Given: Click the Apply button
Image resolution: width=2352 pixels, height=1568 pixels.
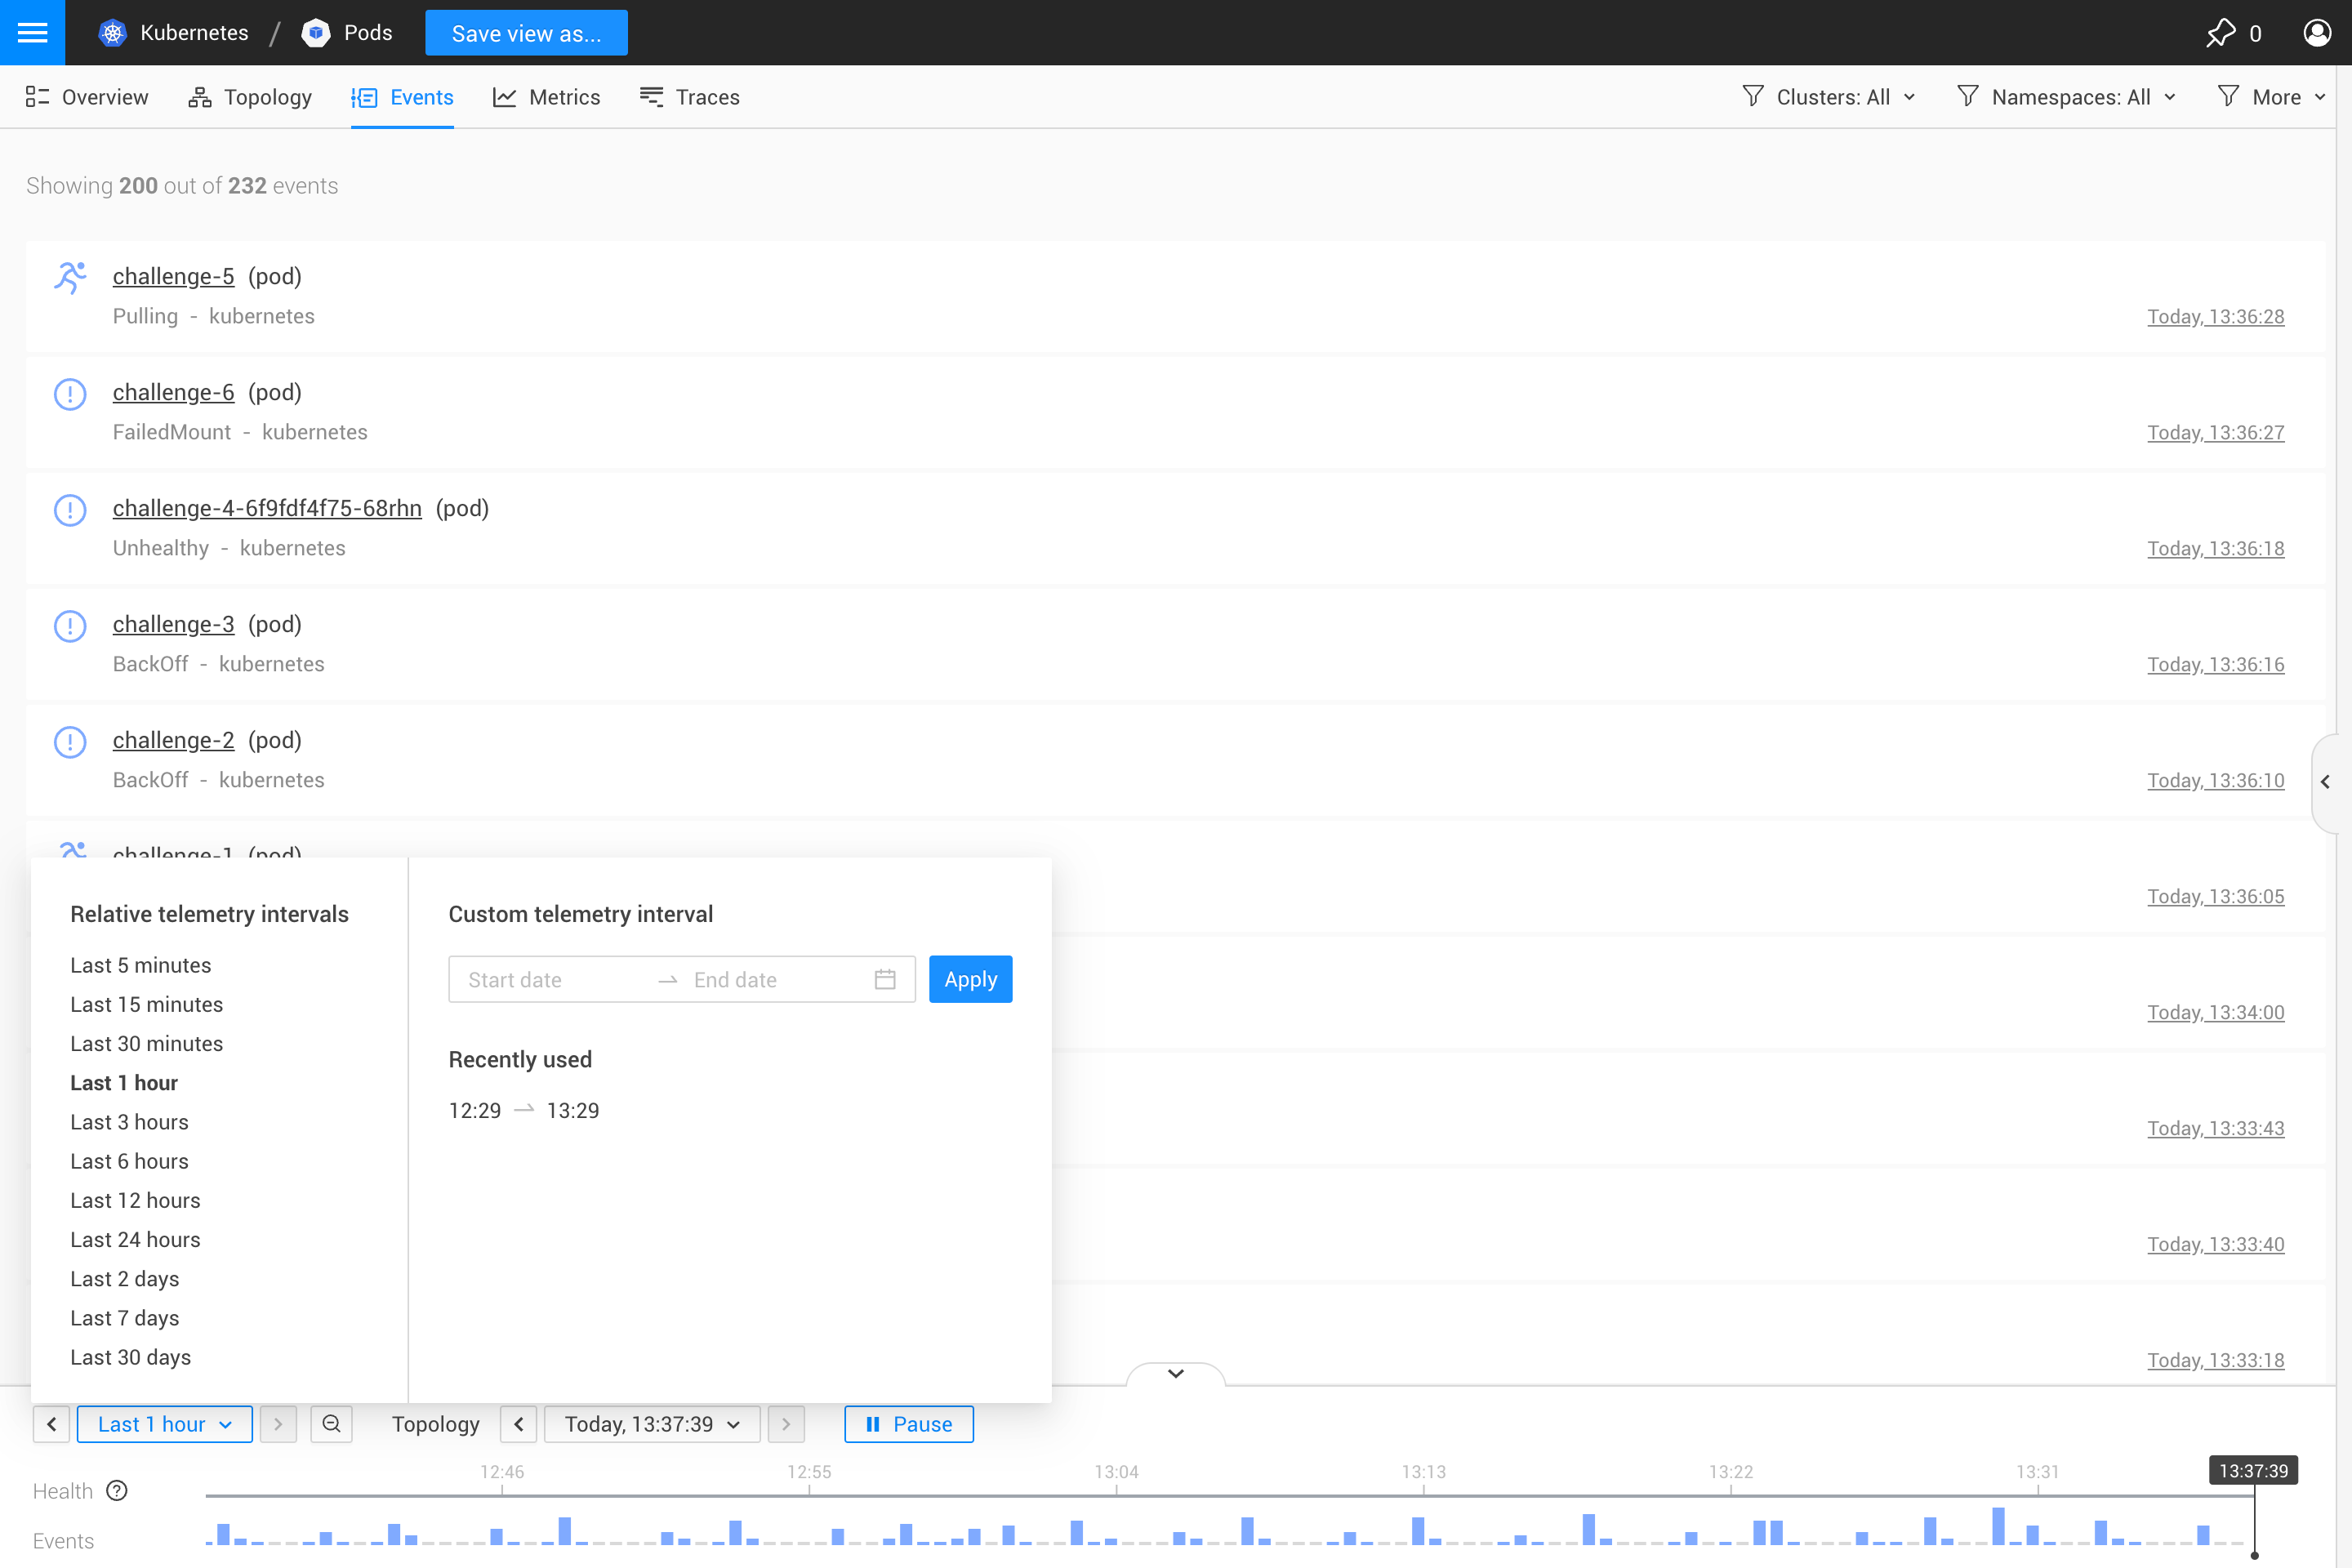Looking at the screenshot, I should pos(970,979).
